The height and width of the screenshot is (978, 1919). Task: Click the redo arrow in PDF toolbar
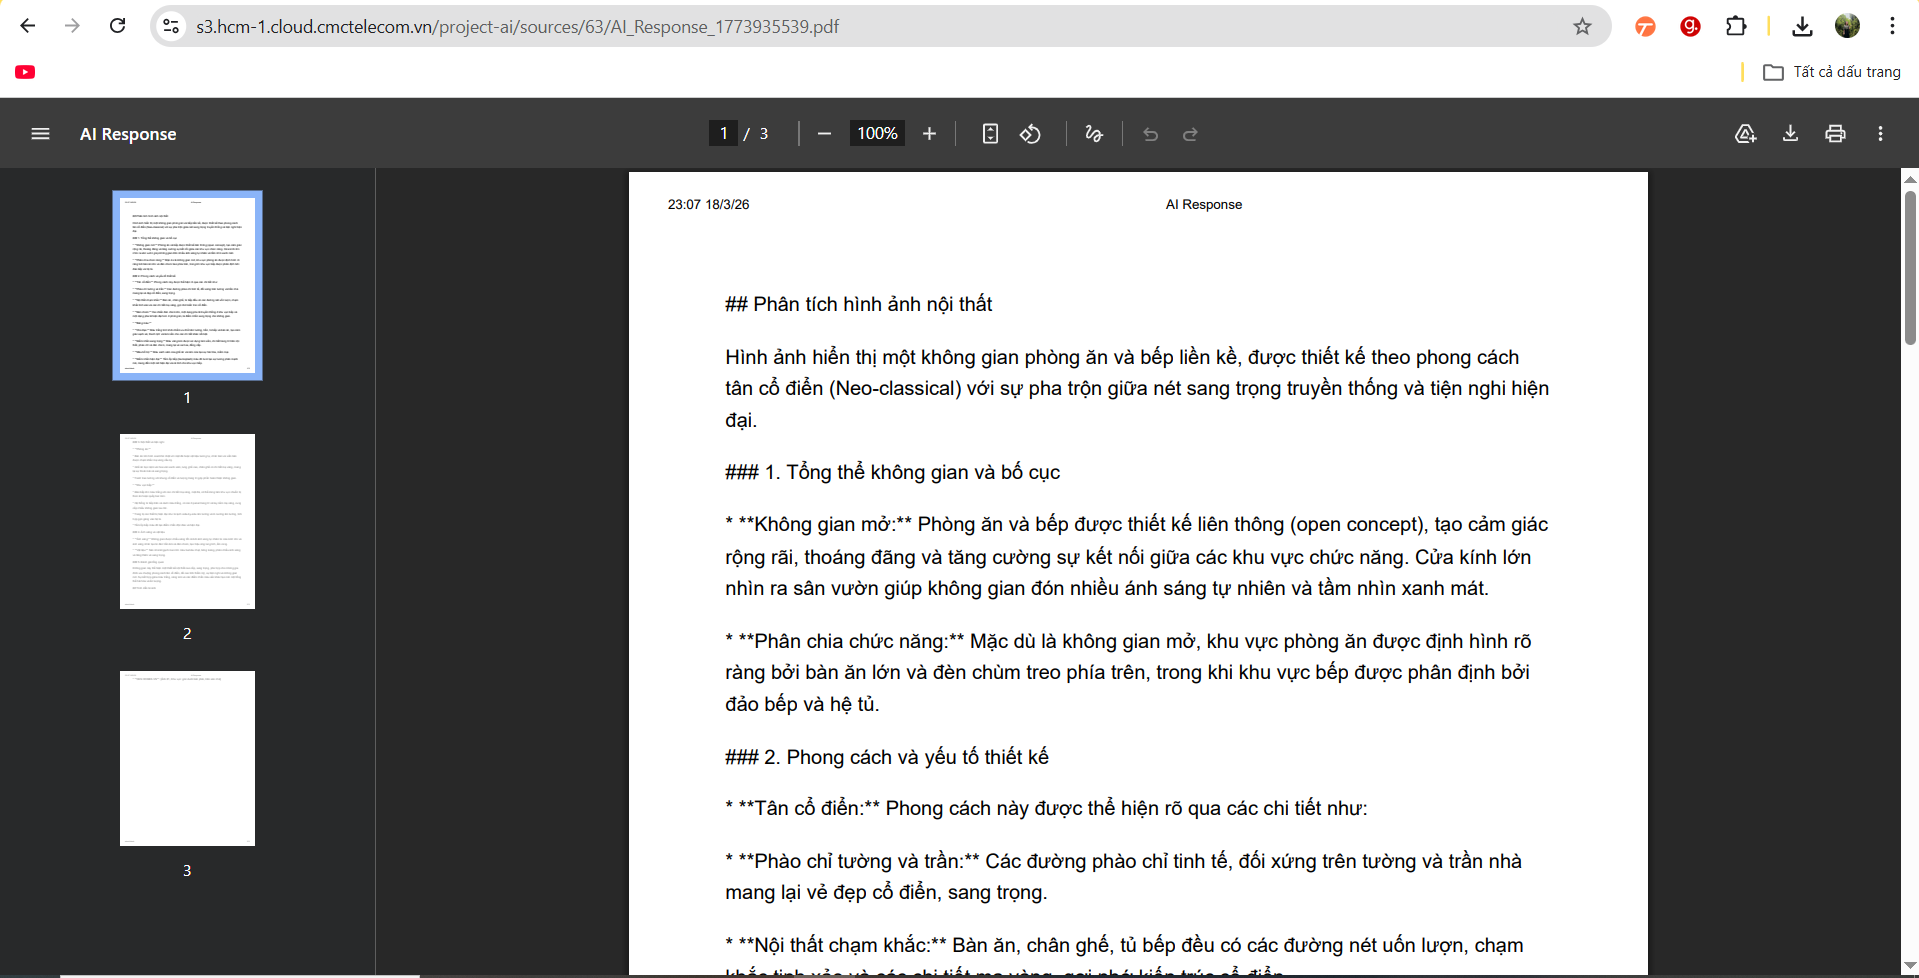pyautogui.click(x=1190, y=134)
